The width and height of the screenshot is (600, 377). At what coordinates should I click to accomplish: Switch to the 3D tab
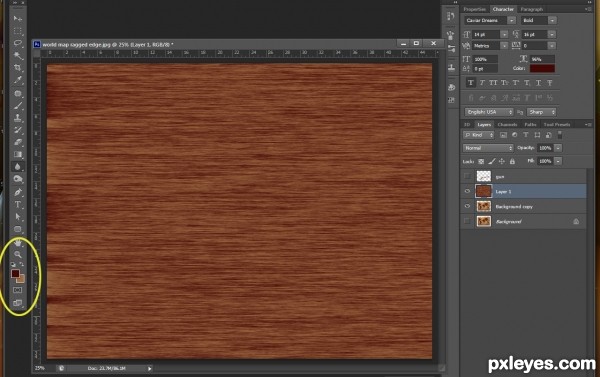[x=467, y=124]
